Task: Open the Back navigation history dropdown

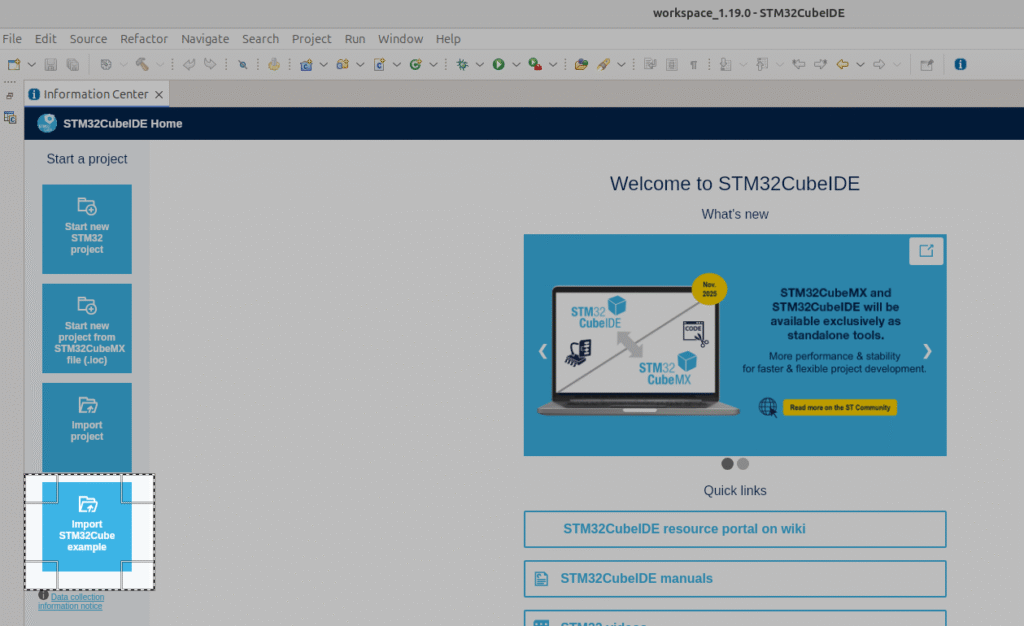Action: (x=861, y=63)
